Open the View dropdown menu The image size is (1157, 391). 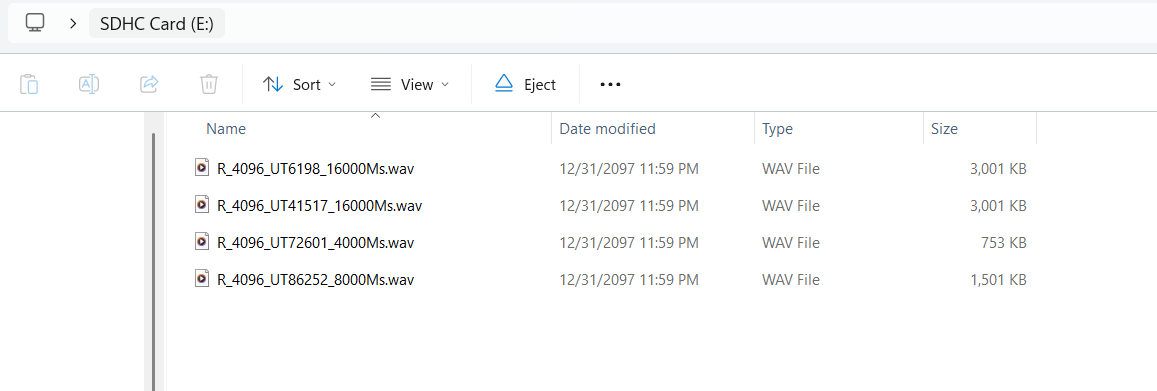(410, 84)
